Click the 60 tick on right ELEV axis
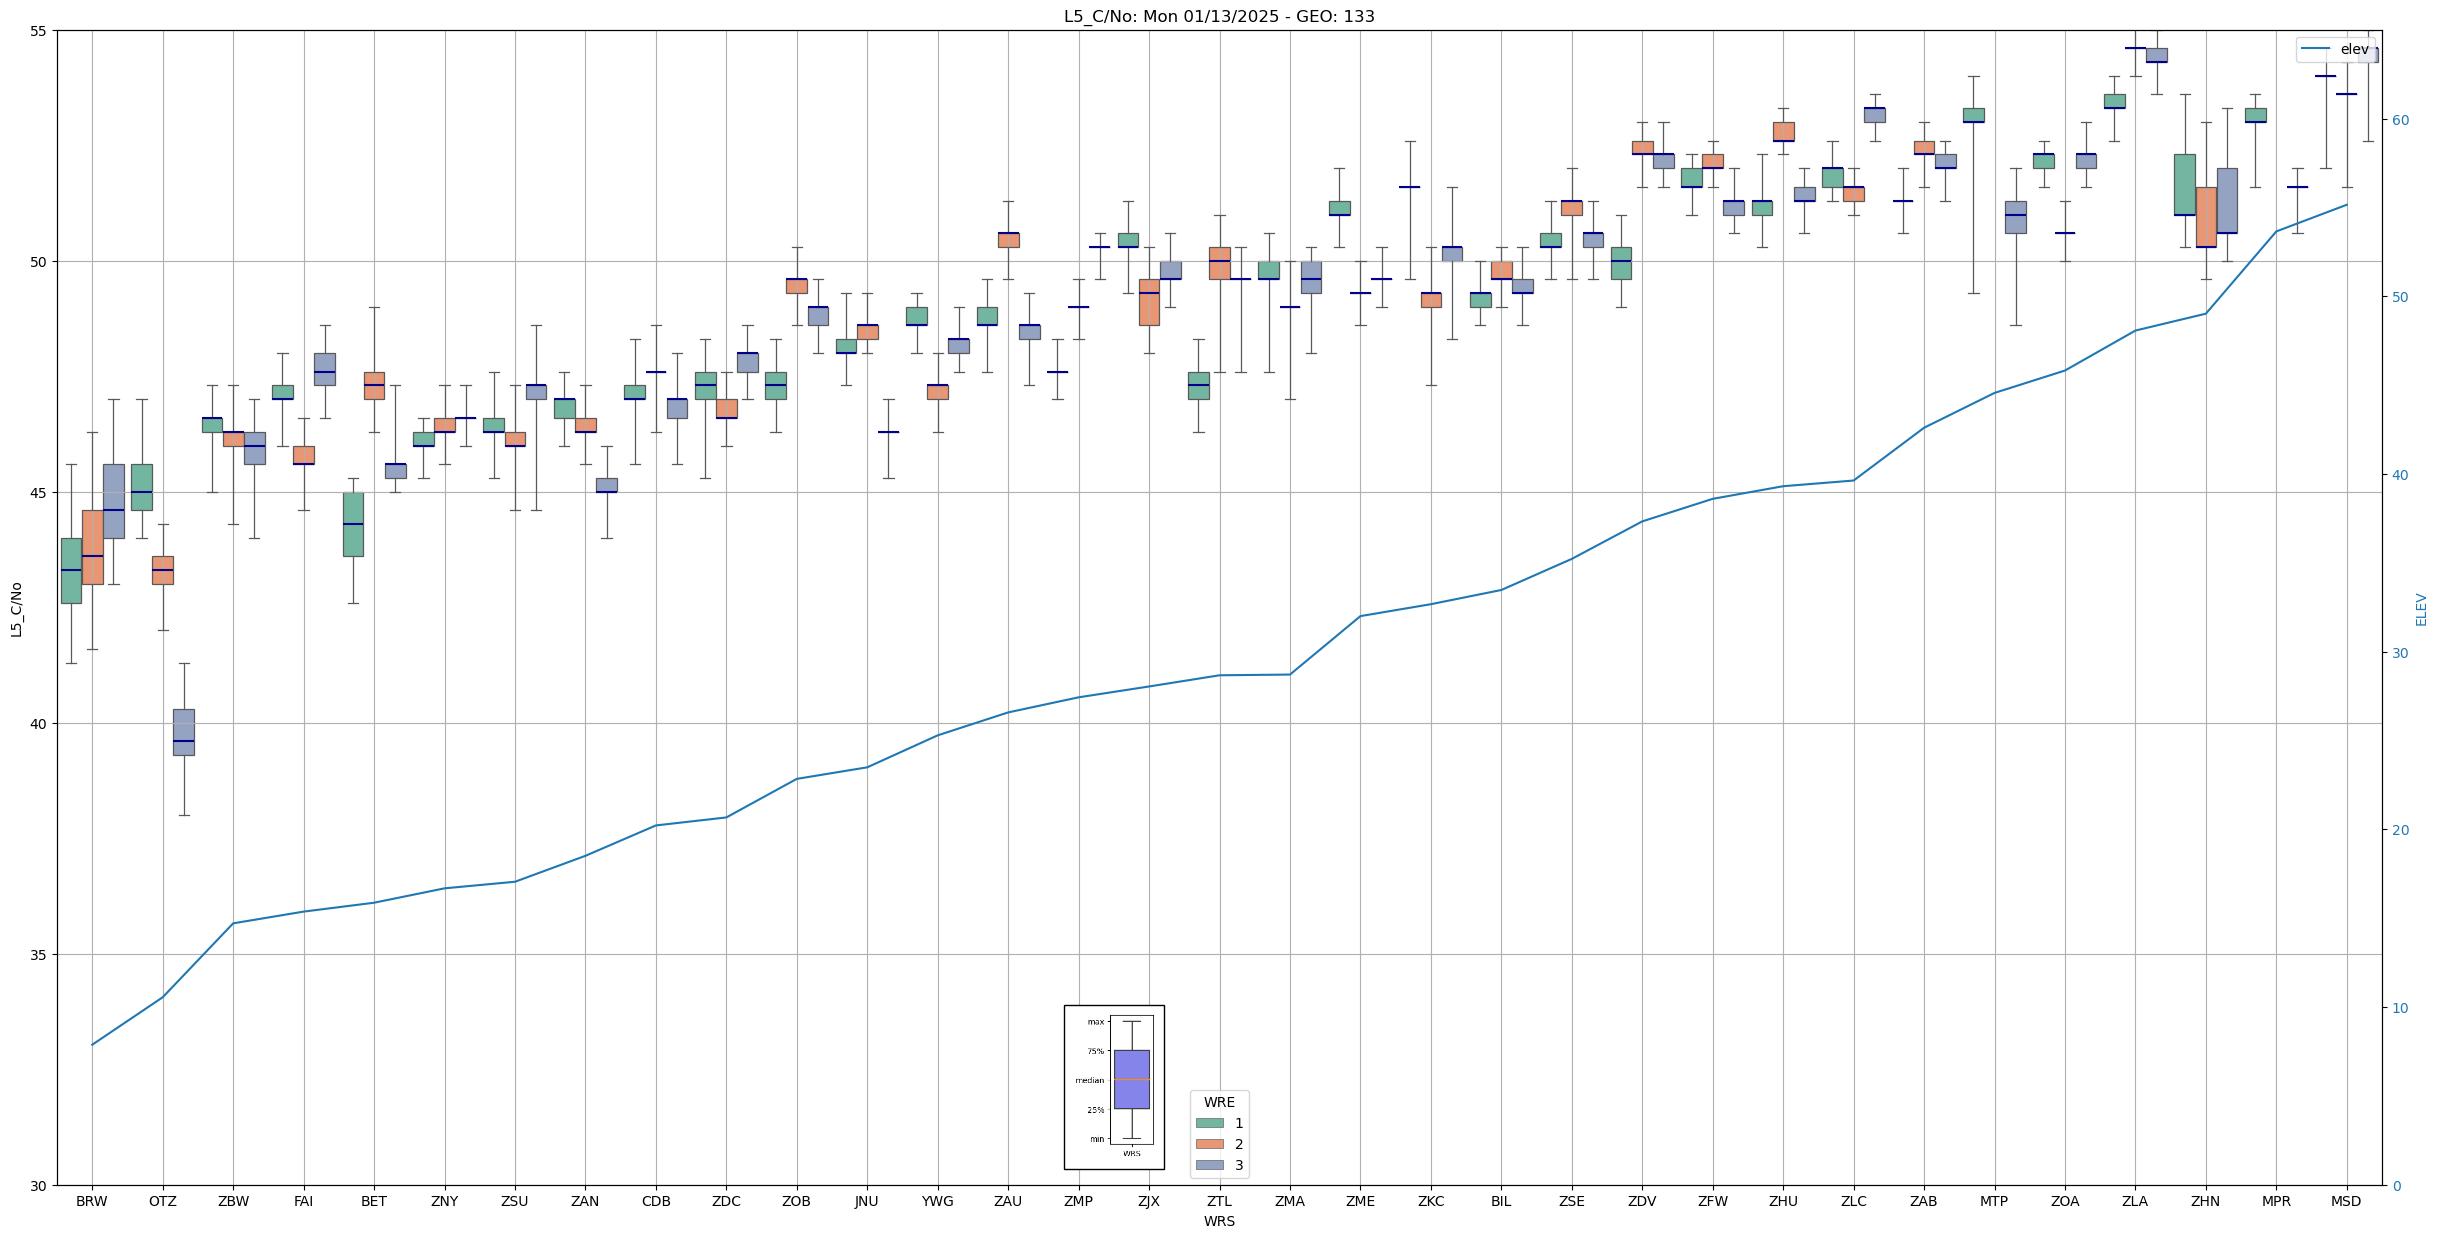The image size is (2439, 1238). (x=2399, y=120)
